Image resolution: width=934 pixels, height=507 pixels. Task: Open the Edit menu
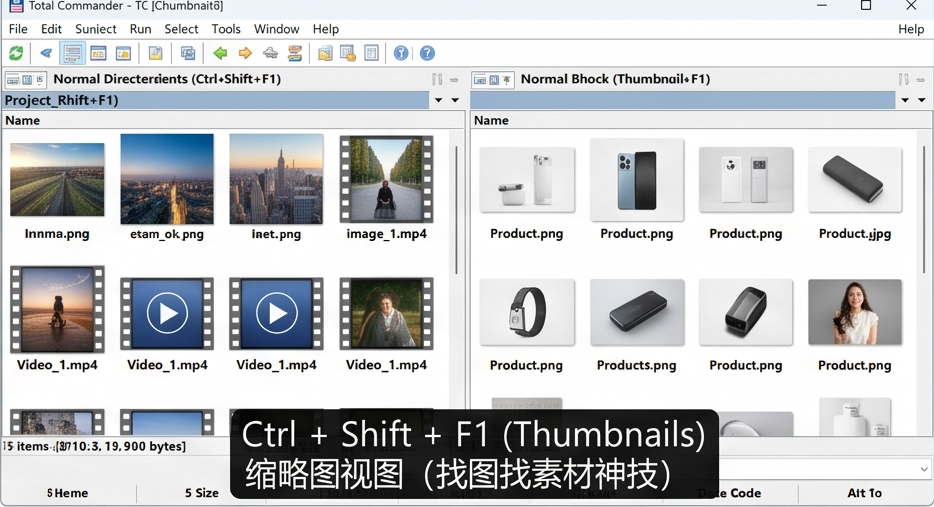click(x=51, y=29)
